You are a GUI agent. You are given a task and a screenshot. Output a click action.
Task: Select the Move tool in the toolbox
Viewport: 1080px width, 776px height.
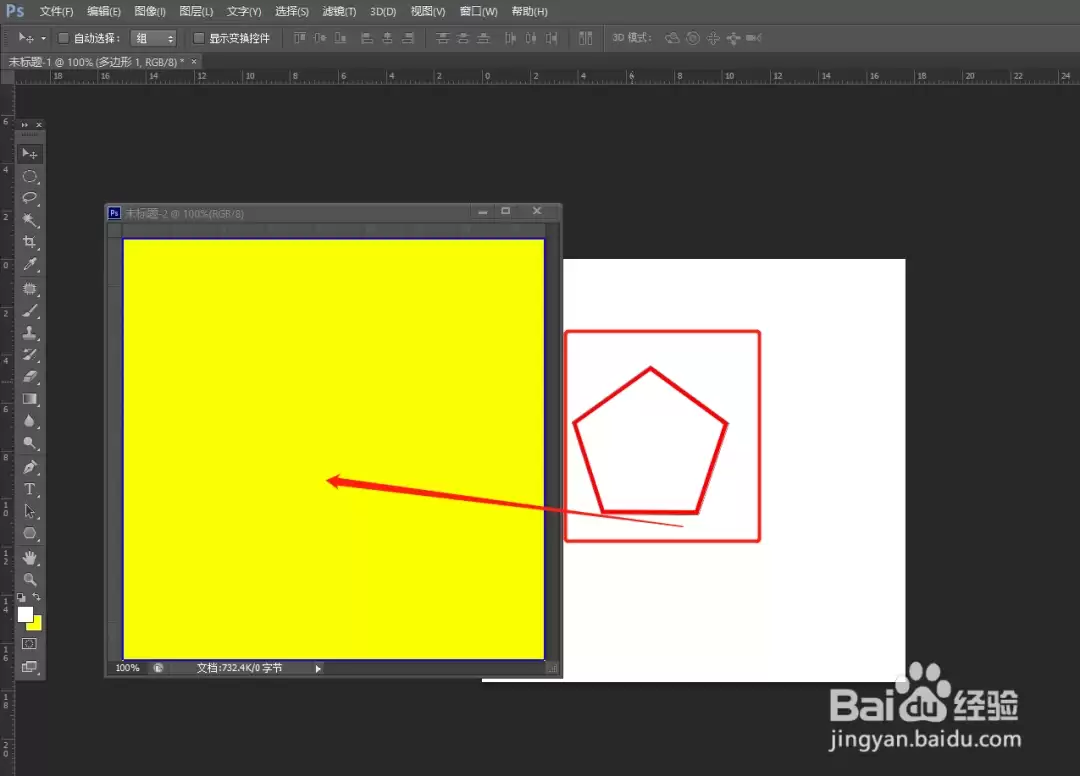point(30,154)
